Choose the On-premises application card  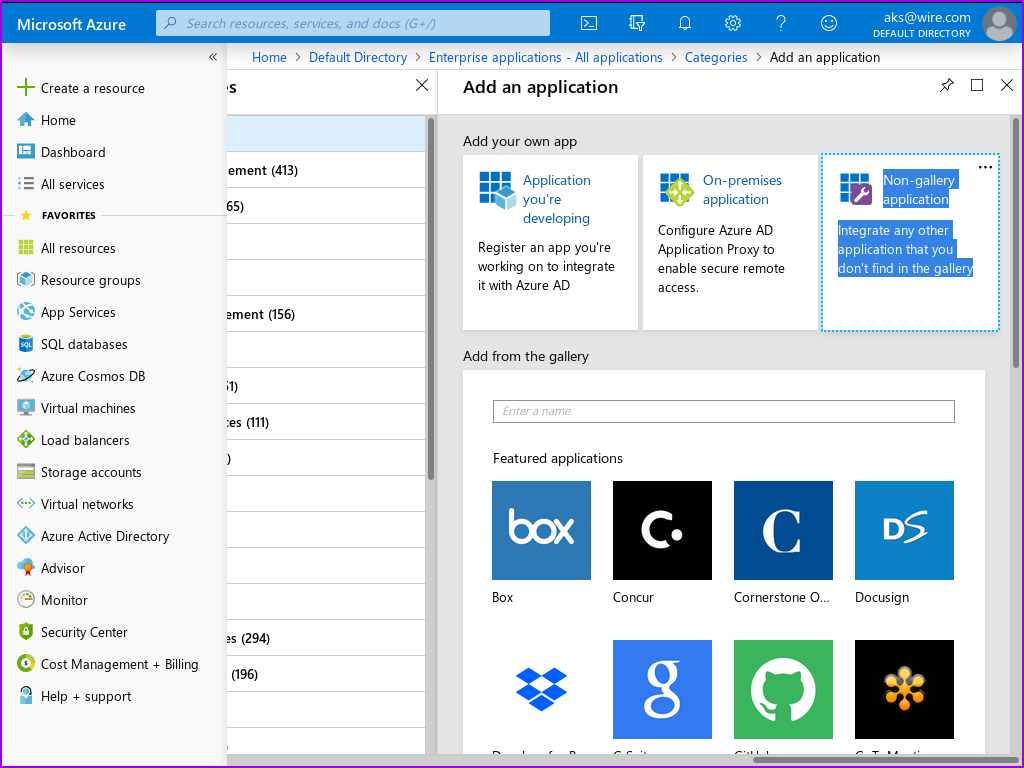[730, 242]
